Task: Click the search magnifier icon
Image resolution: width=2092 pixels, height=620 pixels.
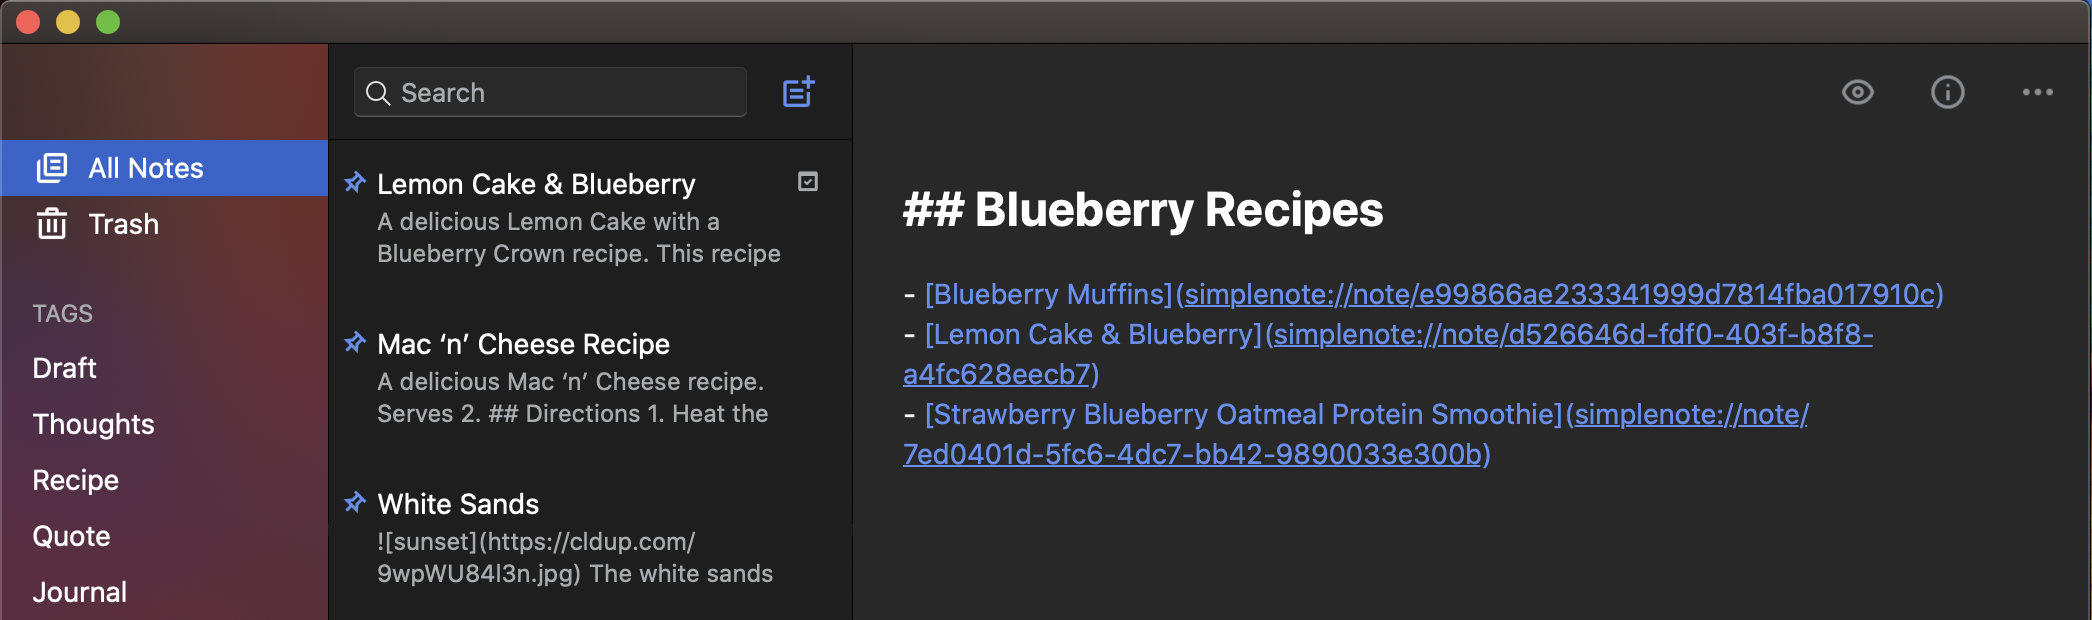Action: (378, 93)
